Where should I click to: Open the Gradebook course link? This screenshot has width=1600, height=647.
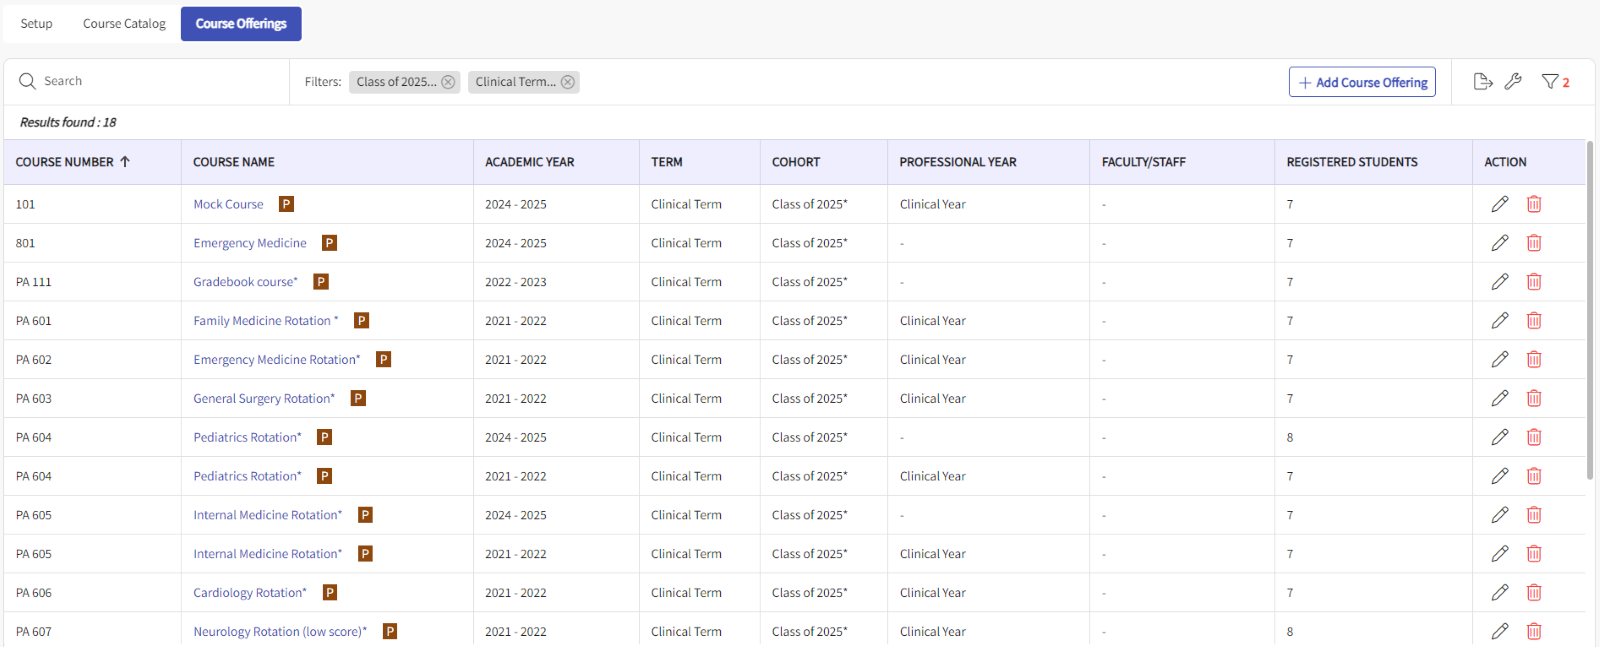coord(245,282)
